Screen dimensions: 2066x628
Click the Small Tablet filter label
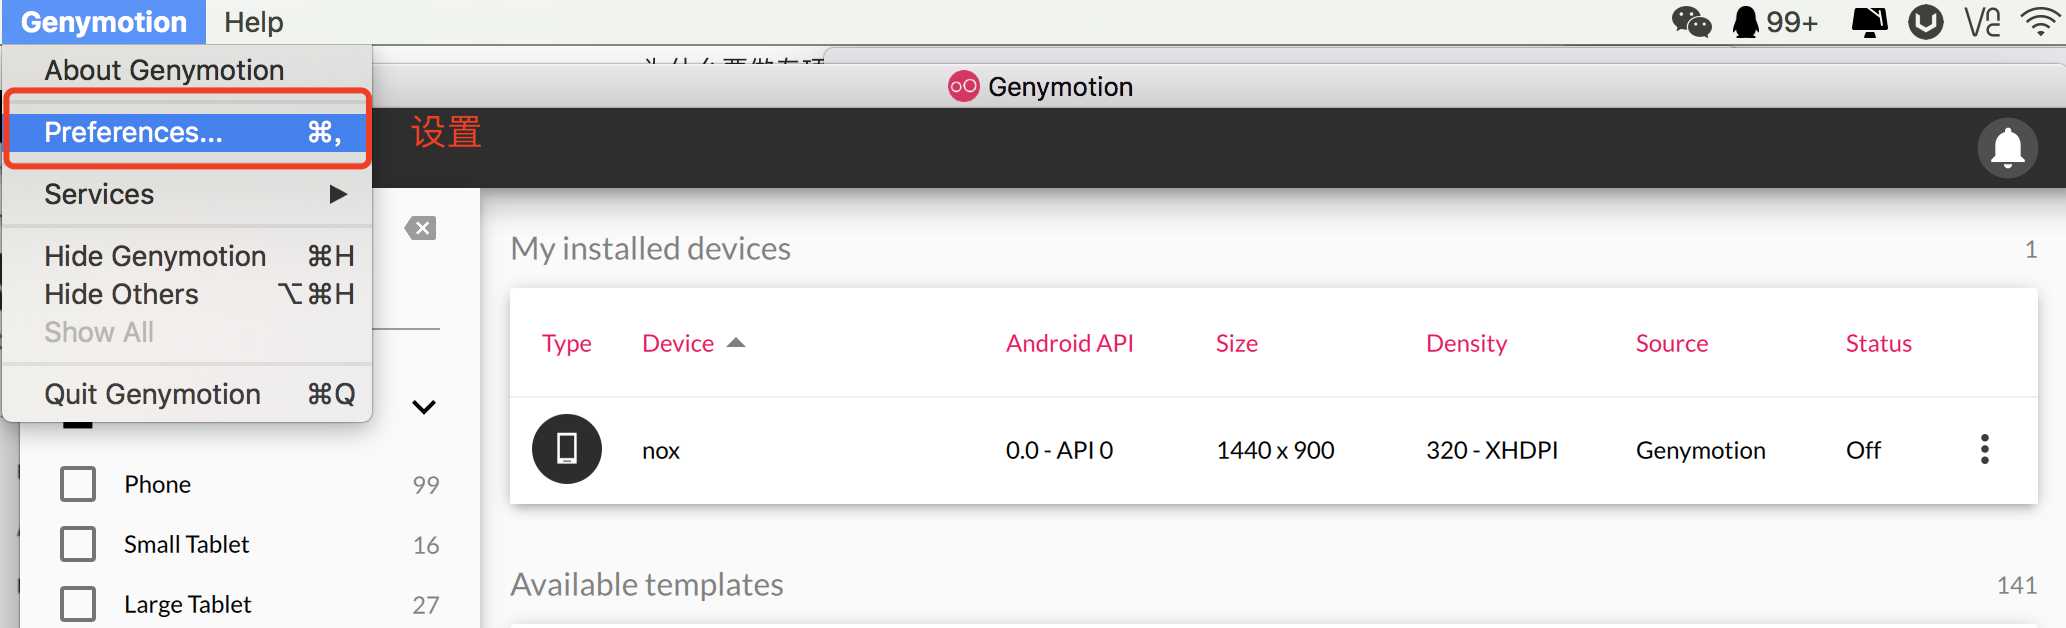186,544
